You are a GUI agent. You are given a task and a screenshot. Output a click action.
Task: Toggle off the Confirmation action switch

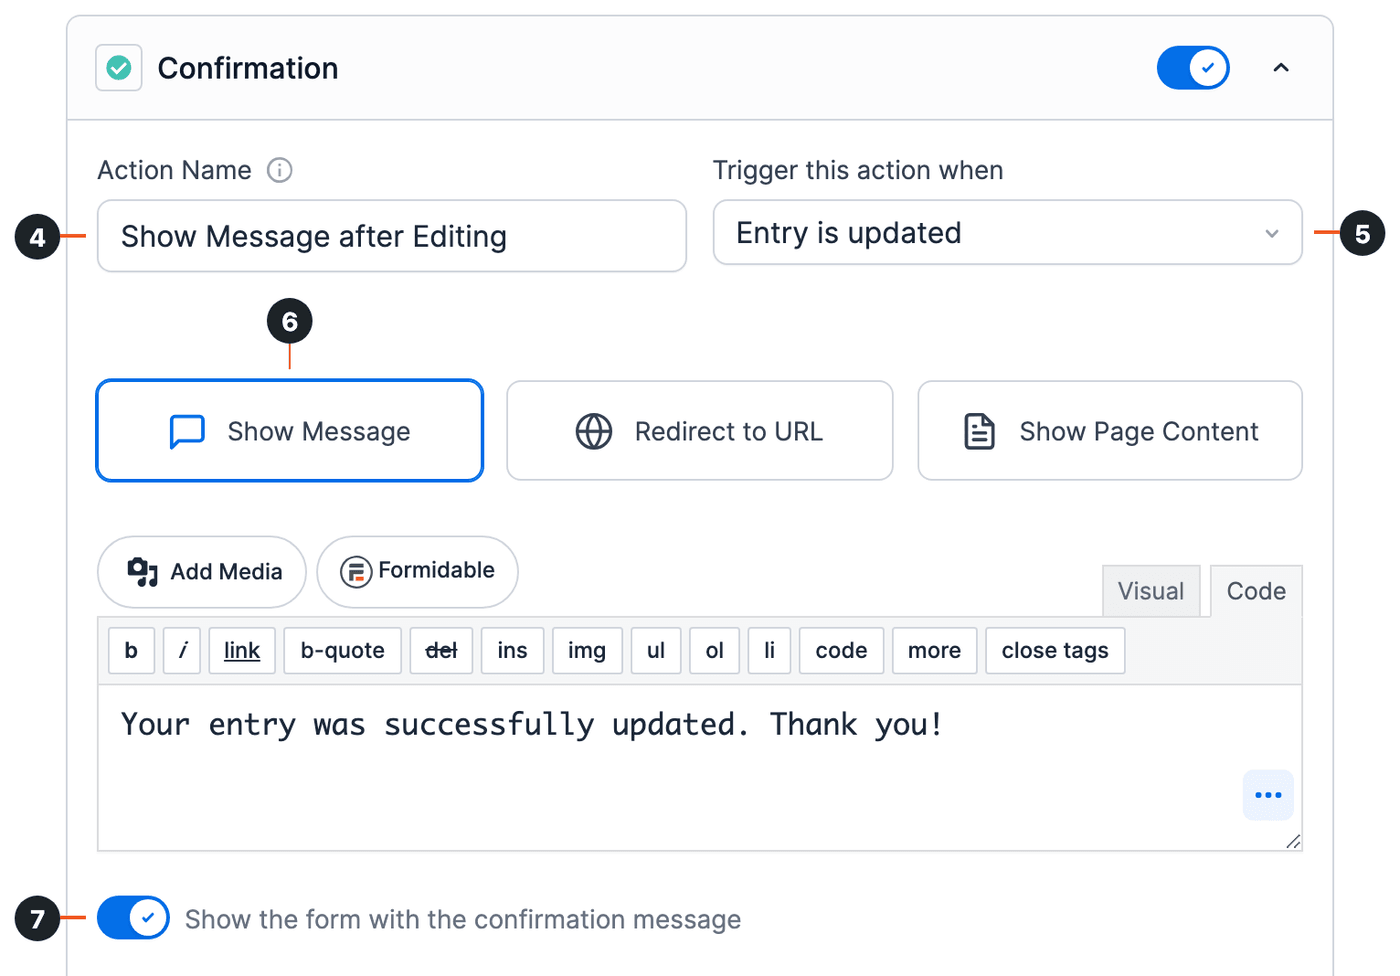coord(1193,68)
